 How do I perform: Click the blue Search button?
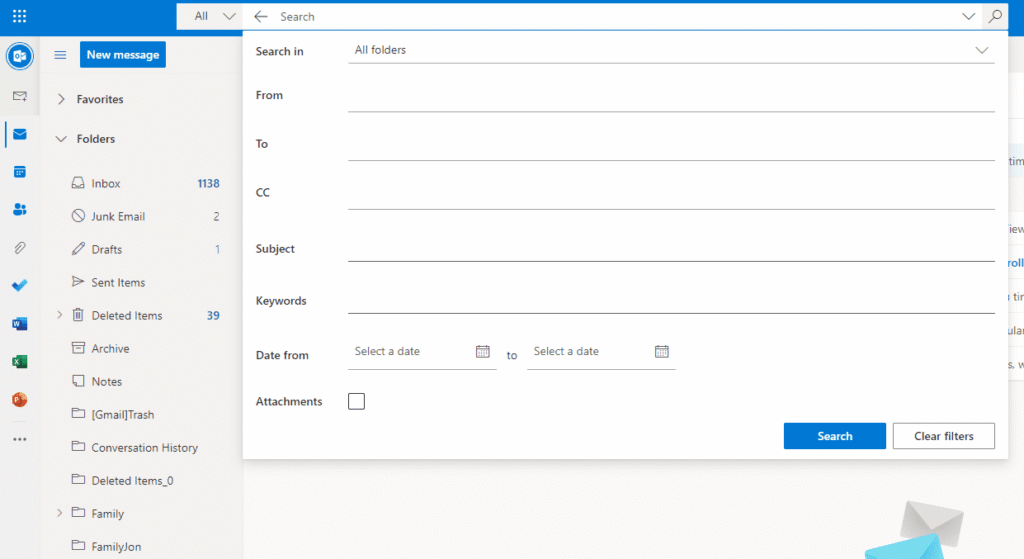coord(834,436)
